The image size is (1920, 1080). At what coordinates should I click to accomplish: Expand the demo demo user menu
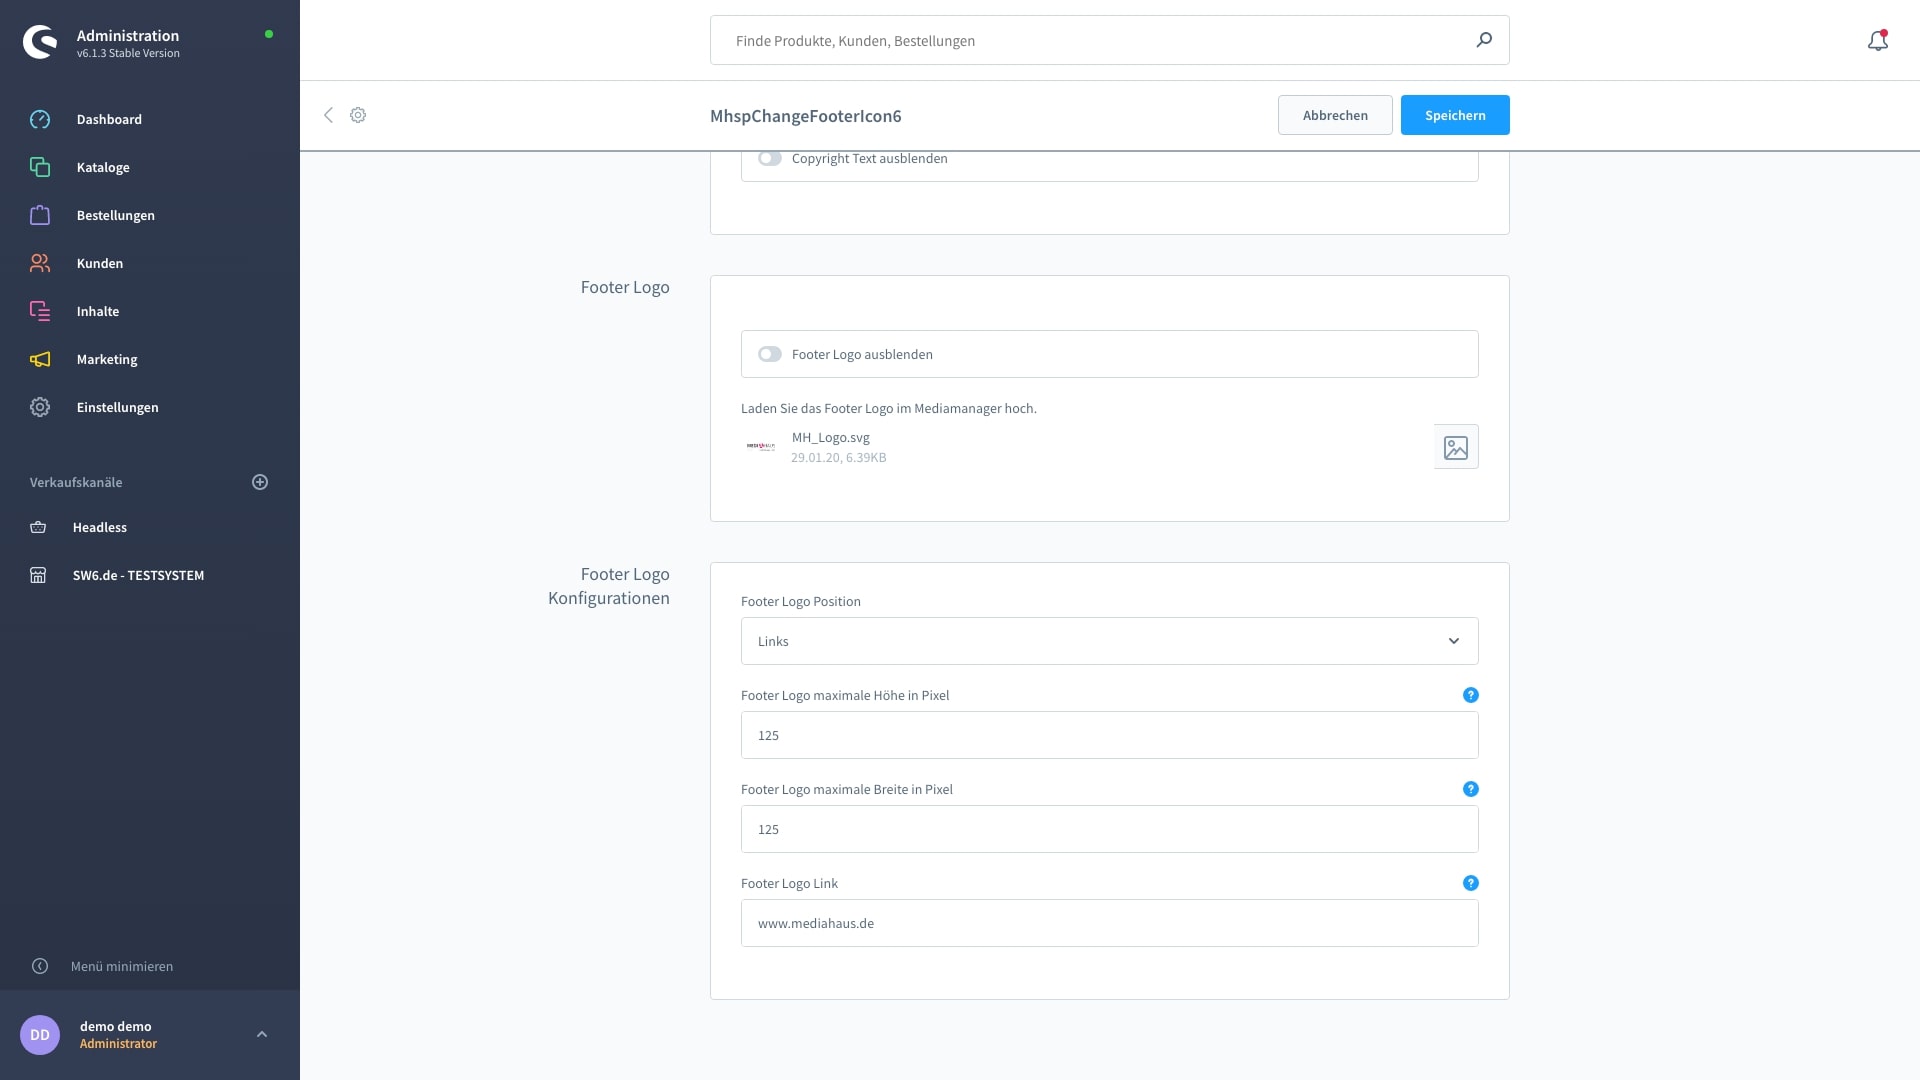point(262,1034)
